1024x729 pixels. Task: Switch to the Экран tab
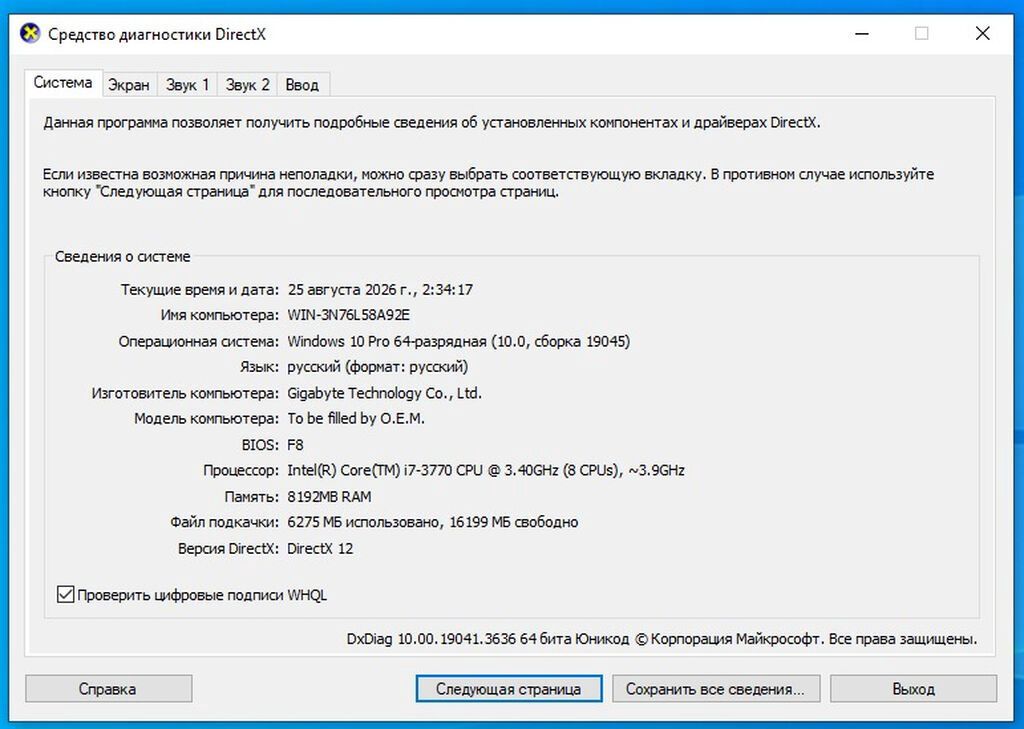(129, 84)
